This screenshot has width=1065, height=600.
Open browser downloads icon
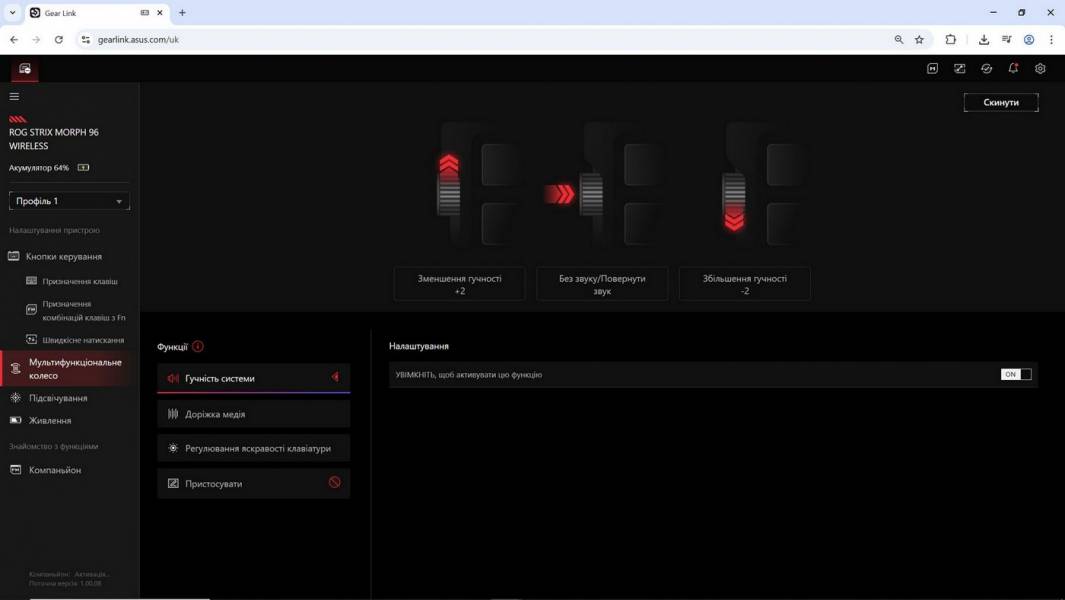(x=983, y=39)
